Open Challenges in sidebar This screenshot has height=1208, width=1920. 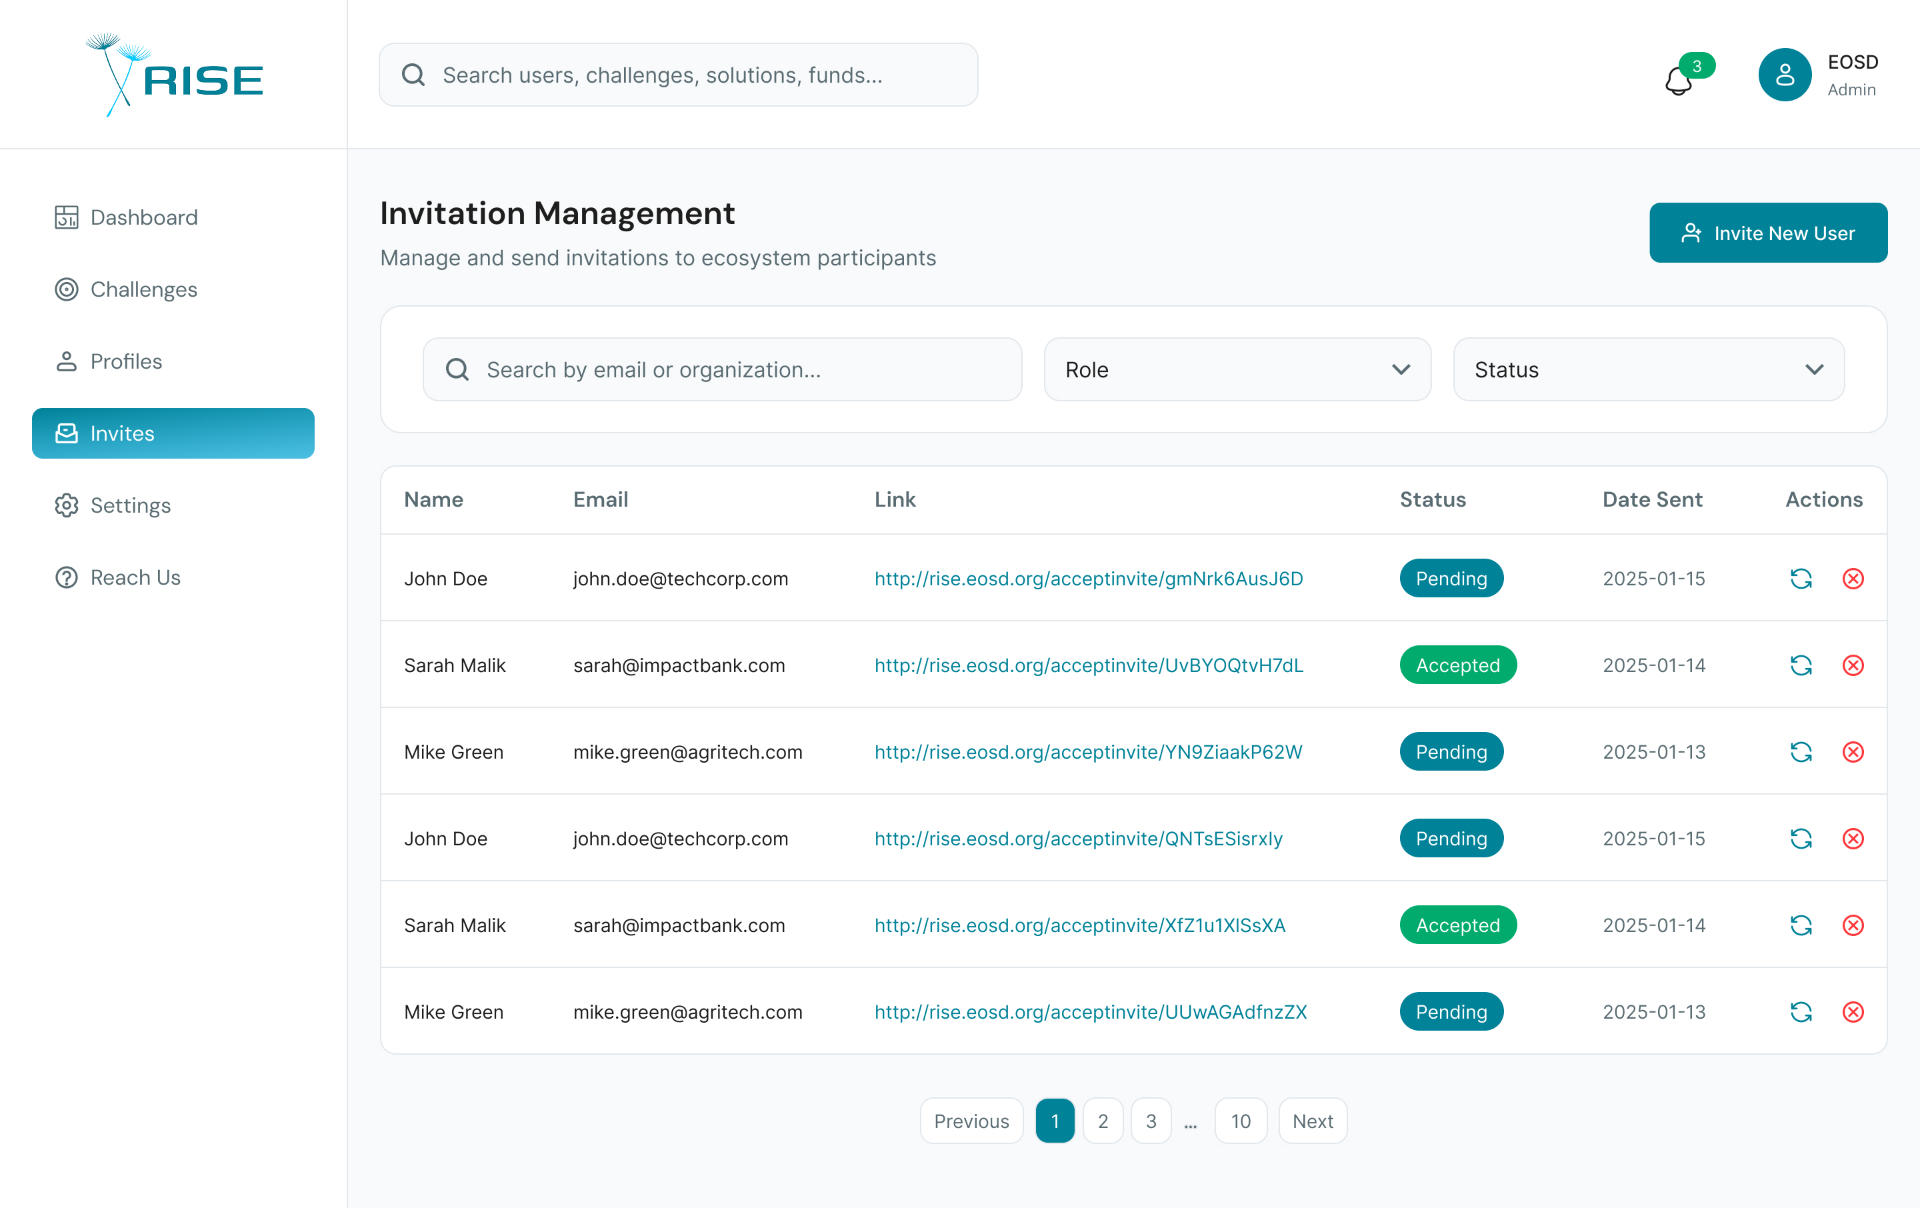click(173, 289)
